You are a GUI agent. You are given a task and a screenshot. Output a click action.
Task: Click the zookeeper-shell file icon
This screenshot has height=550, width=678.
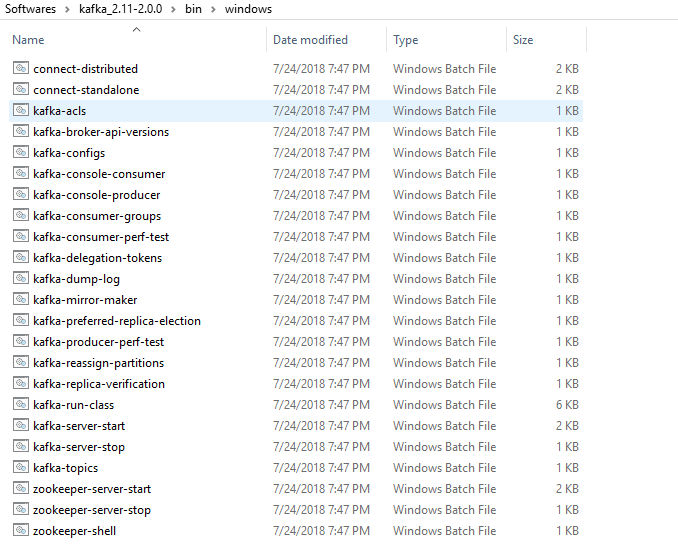[x=22, y=531]
